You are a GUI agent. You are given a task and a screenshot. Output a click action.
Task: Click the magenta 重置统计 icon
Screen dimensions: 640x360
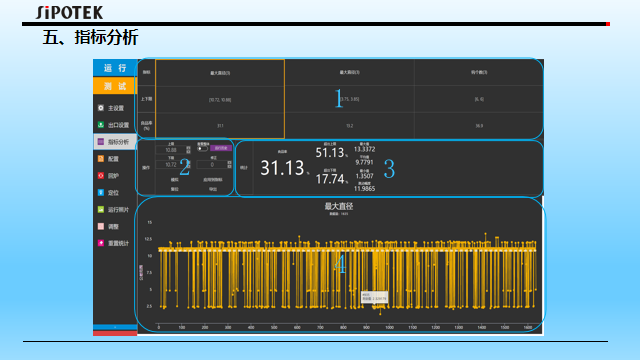pos(101,243)
